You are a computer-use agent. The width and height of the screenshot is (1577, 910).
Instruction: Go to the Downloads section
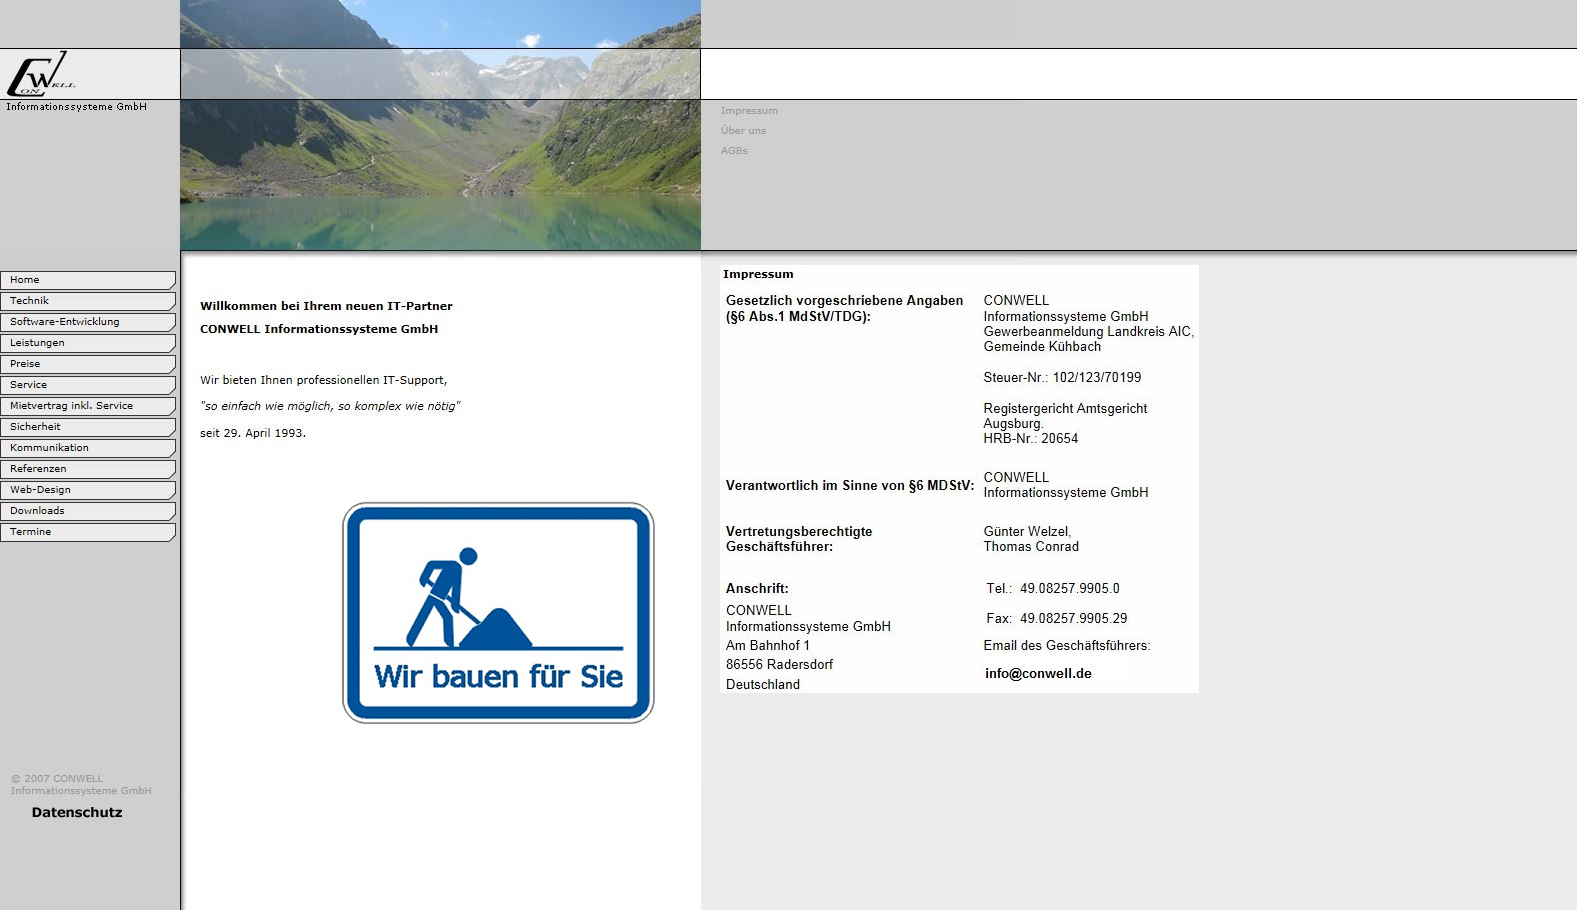(x=88, y=511)
